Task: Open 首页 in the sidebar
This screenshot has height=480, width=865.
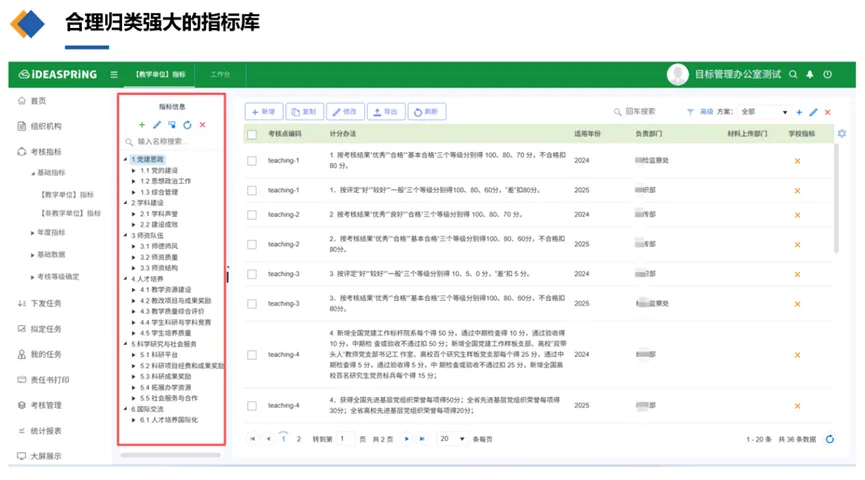Action: (x=31, y=101)
